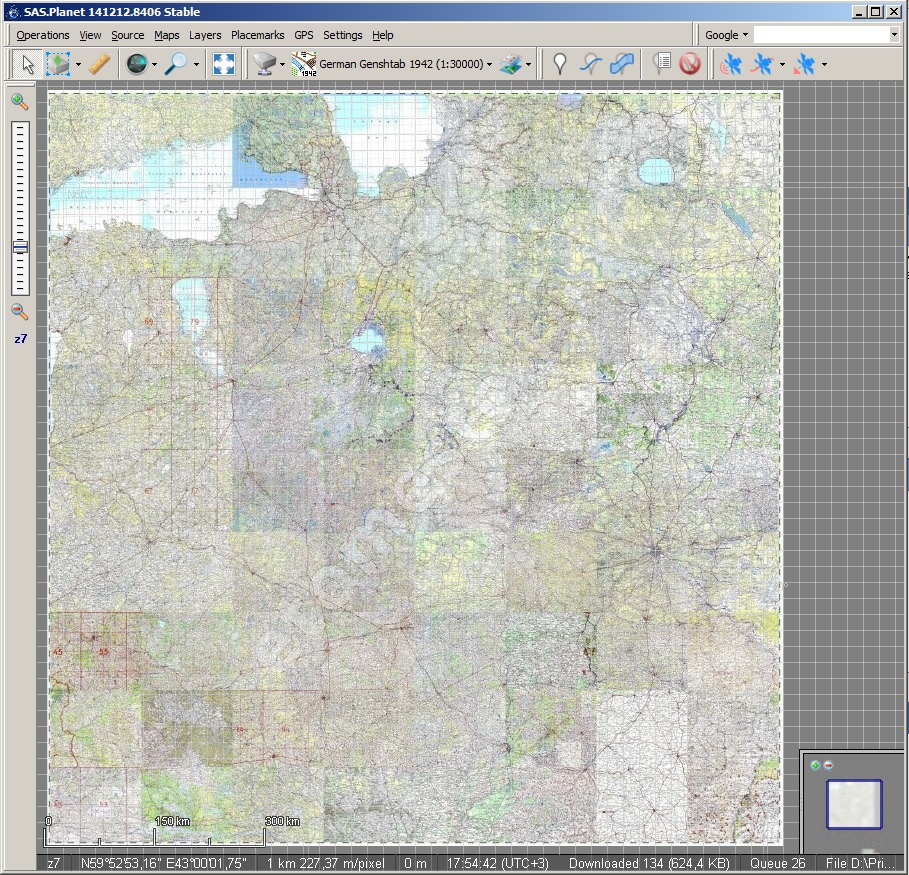This screenshot has height=875, width=909.
Task: Open the Google search provider dropdown
Action: pos(726,35)
